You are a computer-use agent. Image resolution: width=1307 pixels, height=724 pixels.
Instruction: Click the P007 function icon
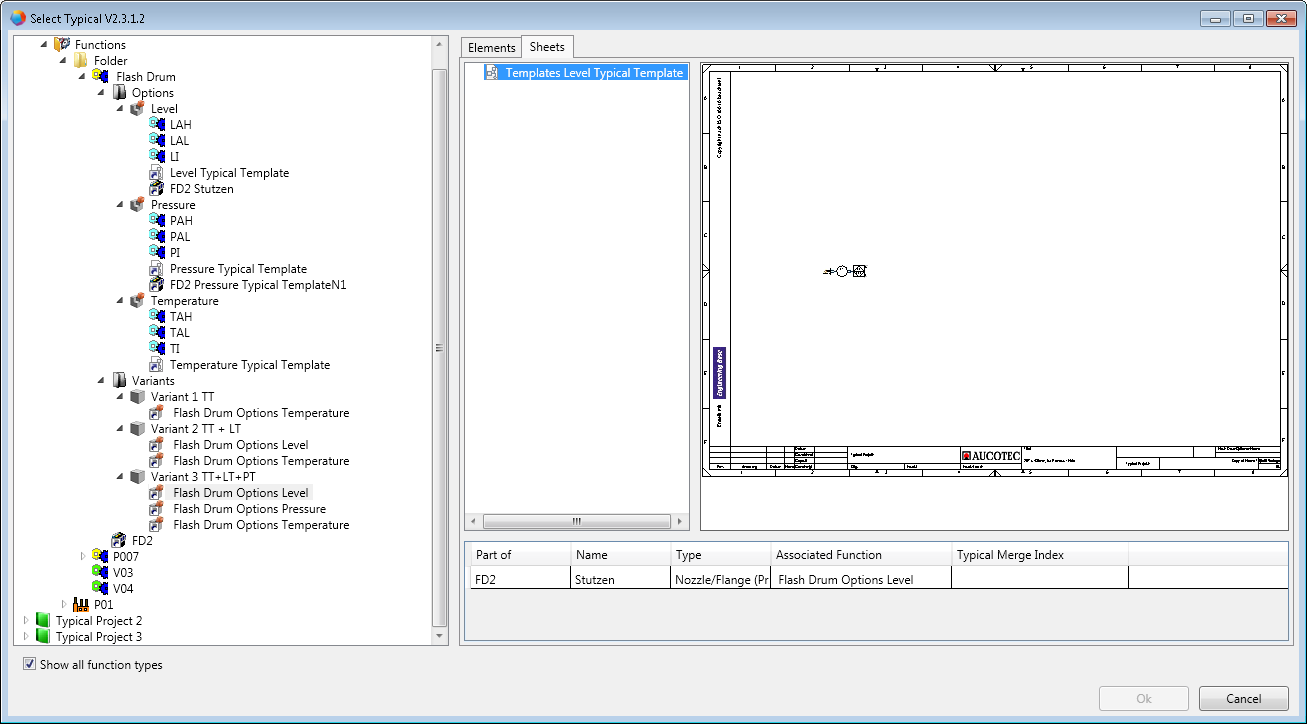pos(100,557)
